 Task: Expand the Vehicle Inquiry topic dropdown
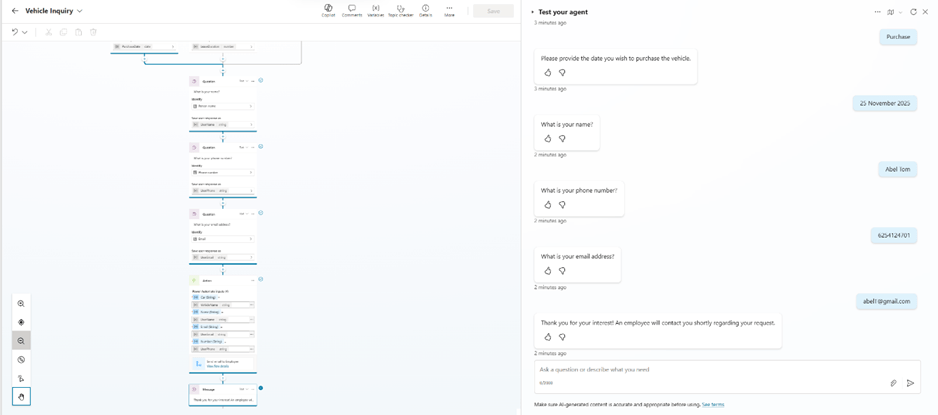80,11
